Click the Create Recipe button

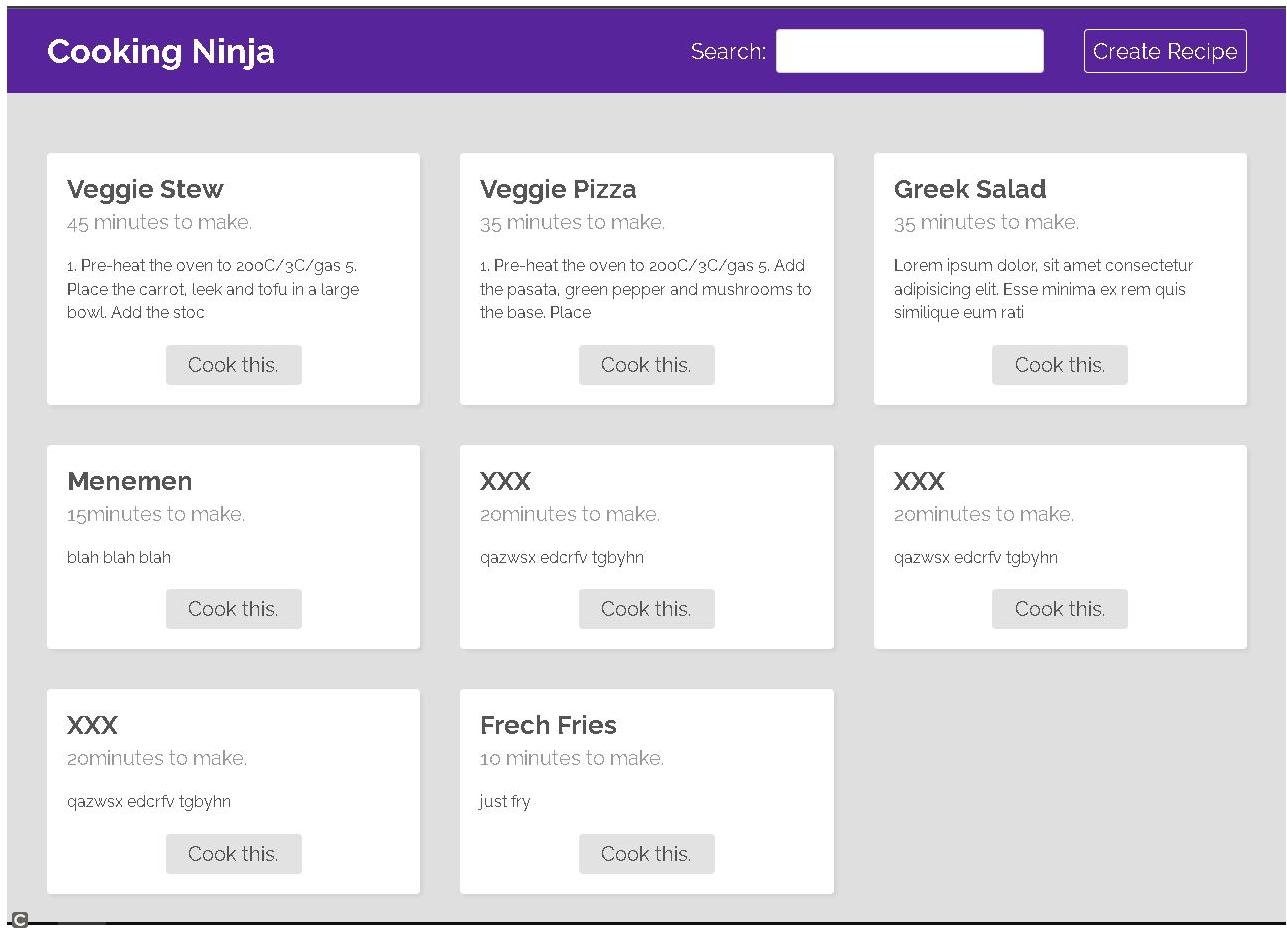coord(1164,51)
